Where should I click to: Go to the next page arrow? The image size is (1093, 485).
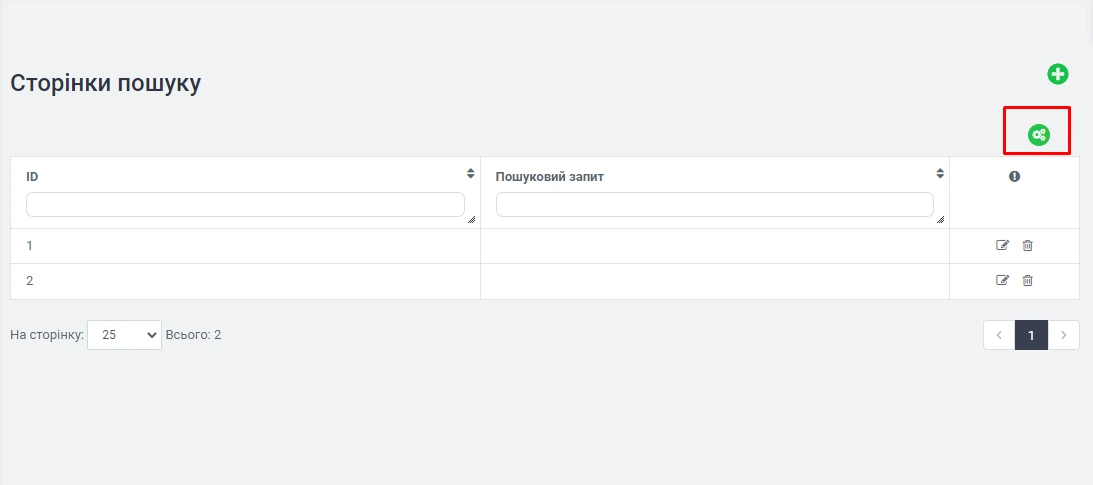1064,336
